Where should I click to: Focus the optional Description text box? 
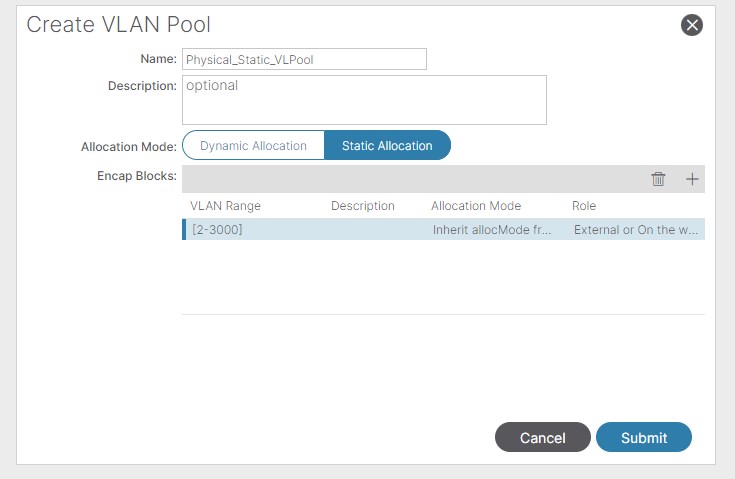point(364,100)
